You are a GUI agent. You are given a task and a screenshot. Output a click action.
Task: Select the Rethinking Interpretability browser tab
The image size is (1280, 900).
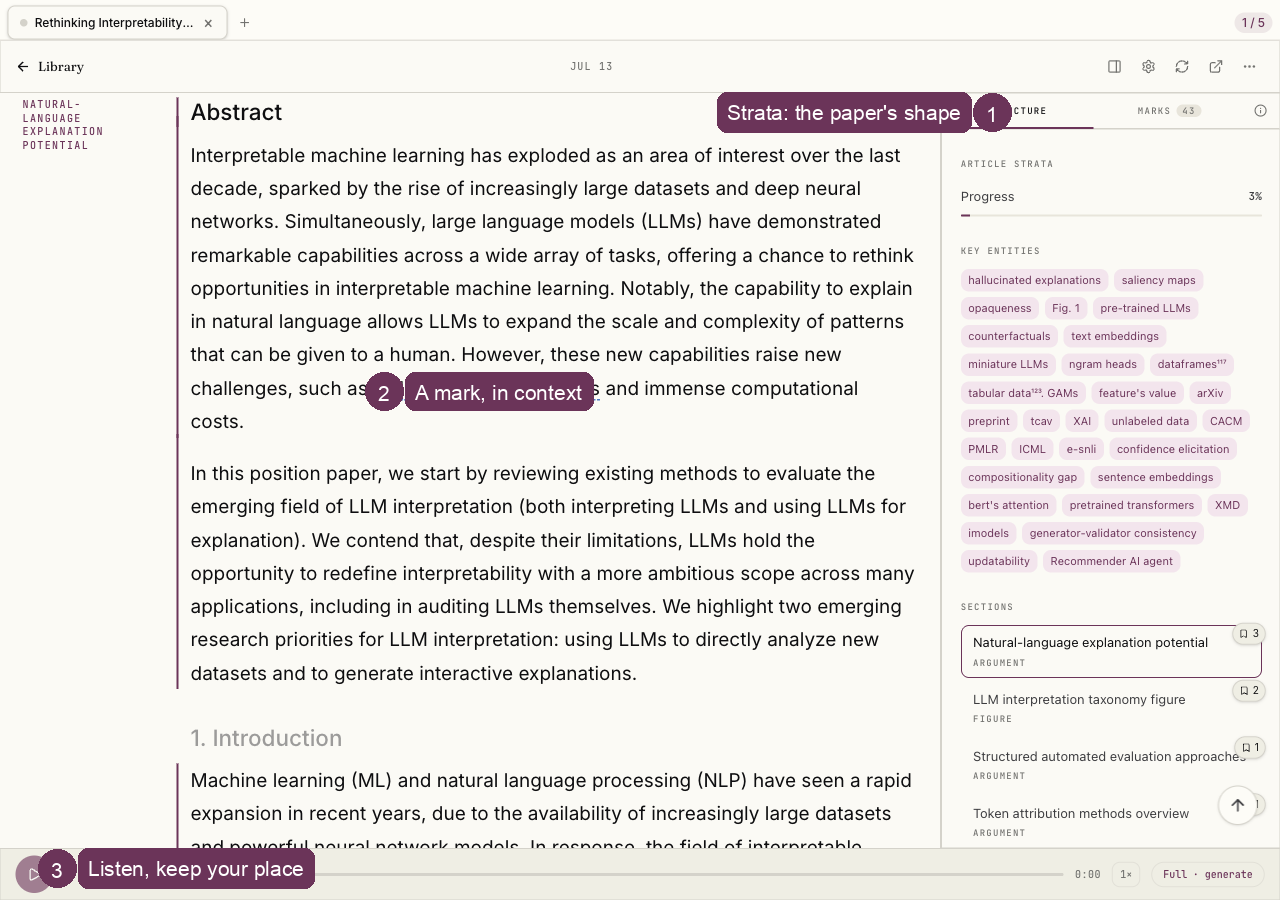click(117, 23)
